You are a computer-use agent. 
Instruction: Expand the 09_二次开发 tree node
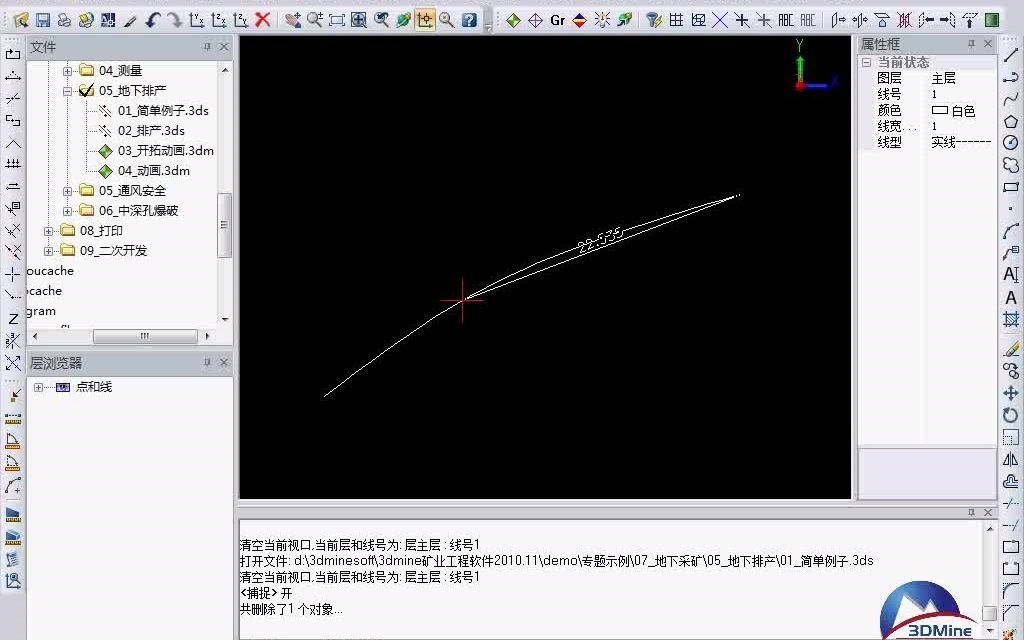pyautogui.click(x=49, y=250)
